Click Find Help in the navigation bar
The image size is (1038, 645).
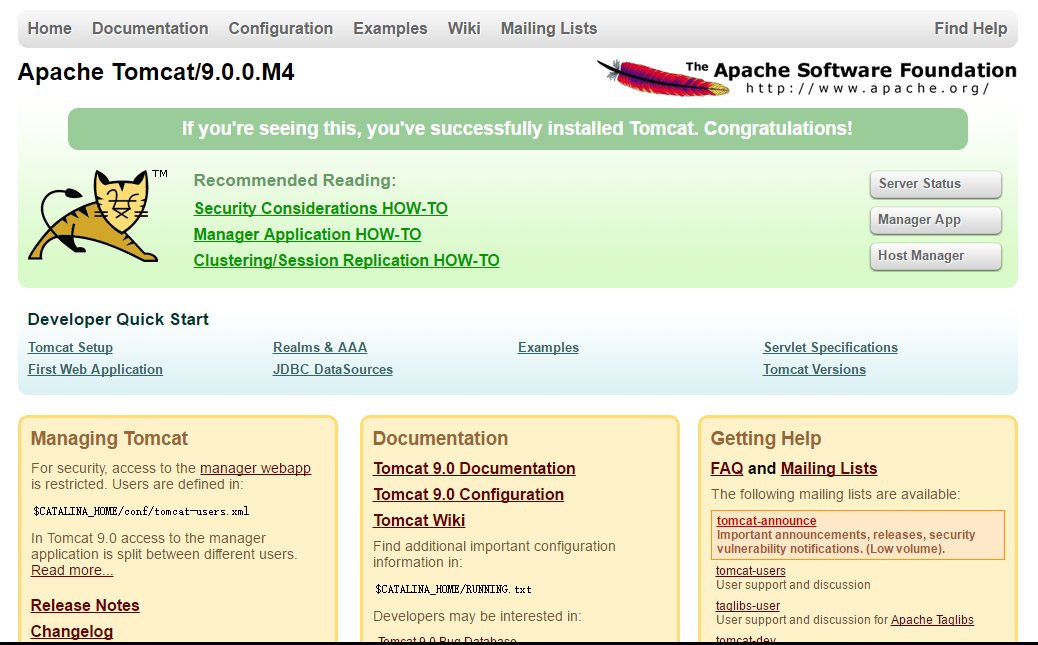pos(970,28)
